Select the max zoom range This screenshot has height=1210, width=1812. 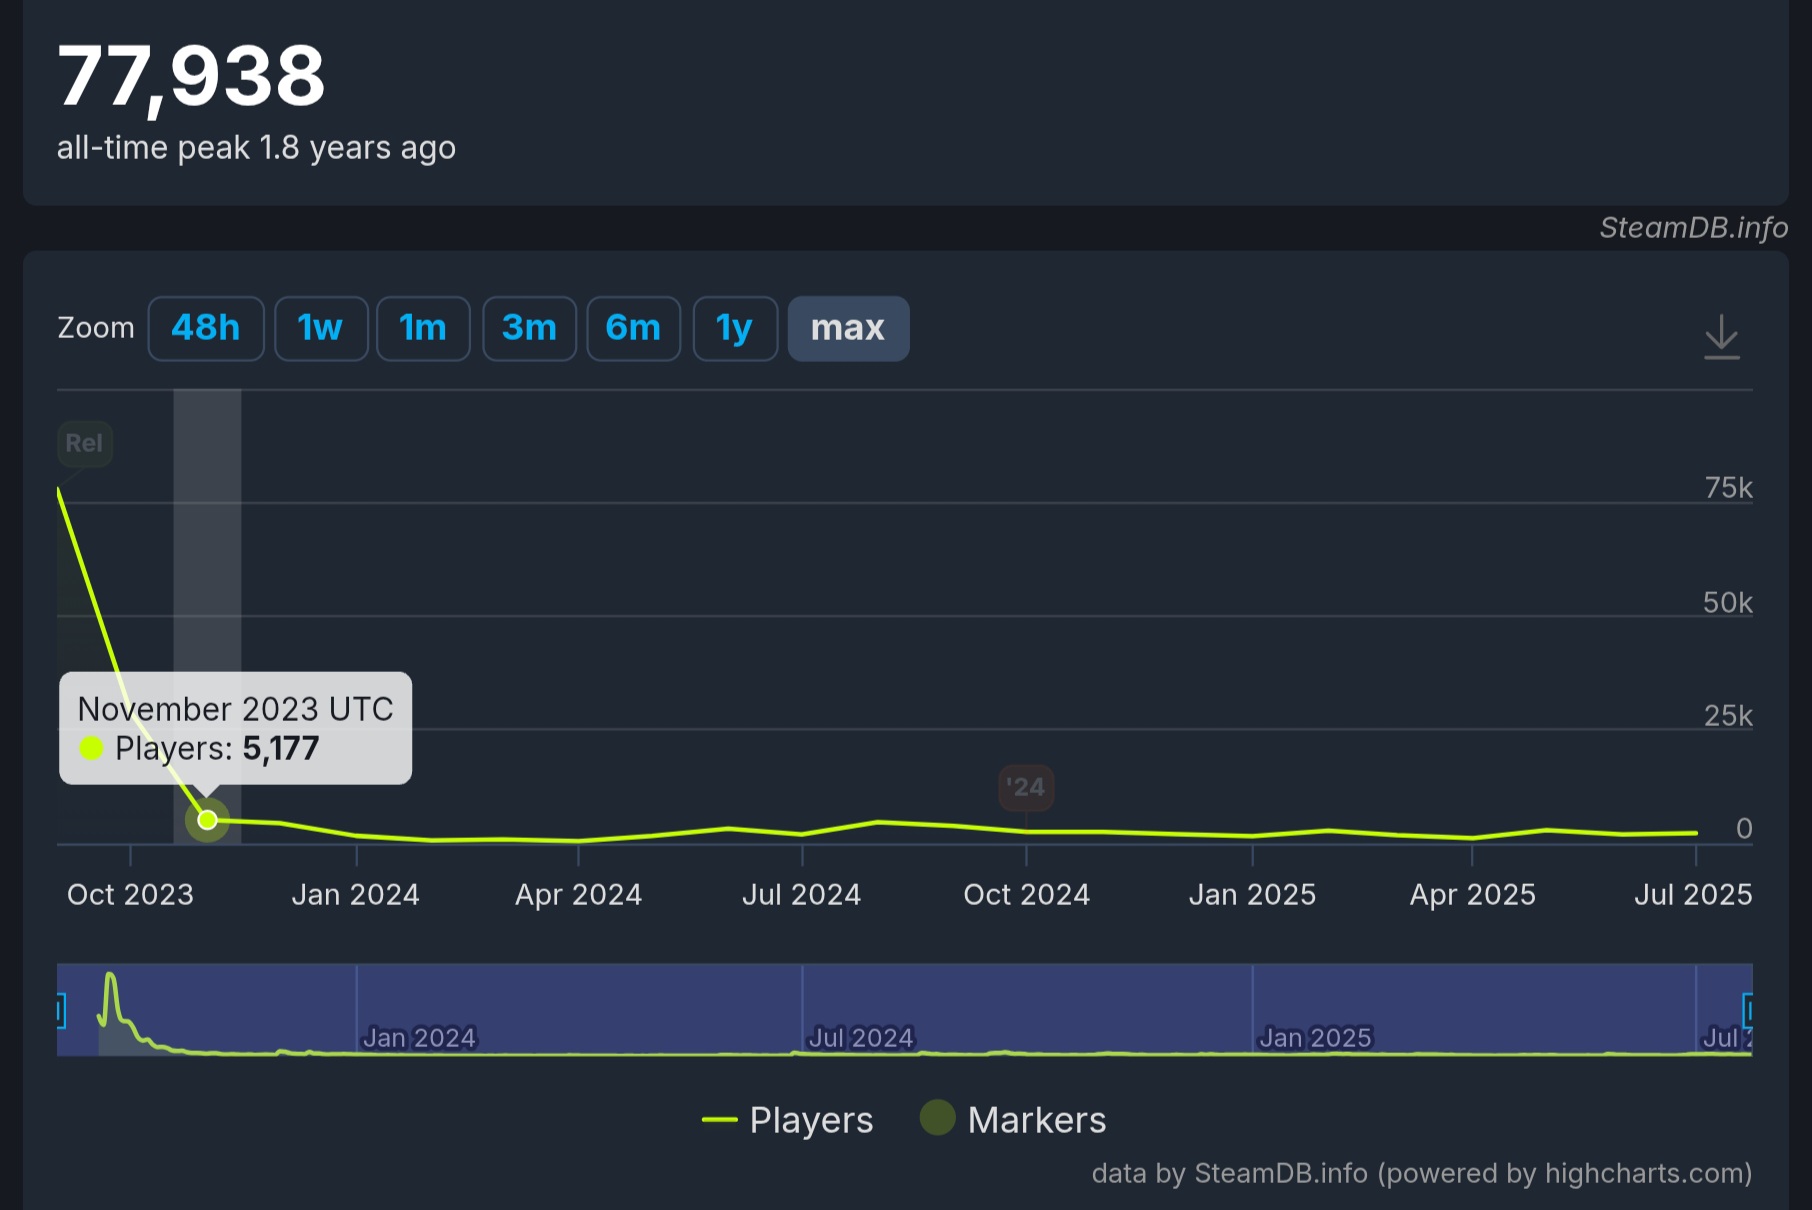(x=848, y=328)
